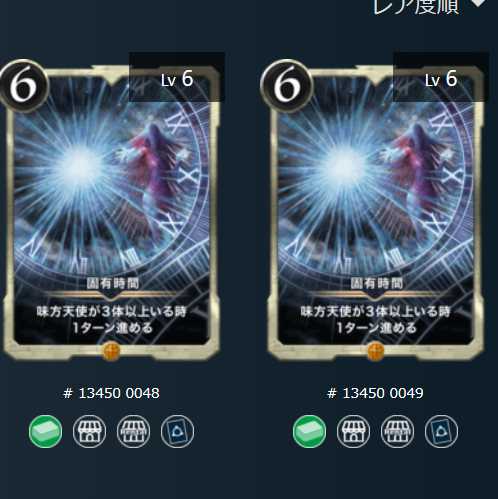
Task: Click the blue card icon under card 0049
Action: (441, 431)
